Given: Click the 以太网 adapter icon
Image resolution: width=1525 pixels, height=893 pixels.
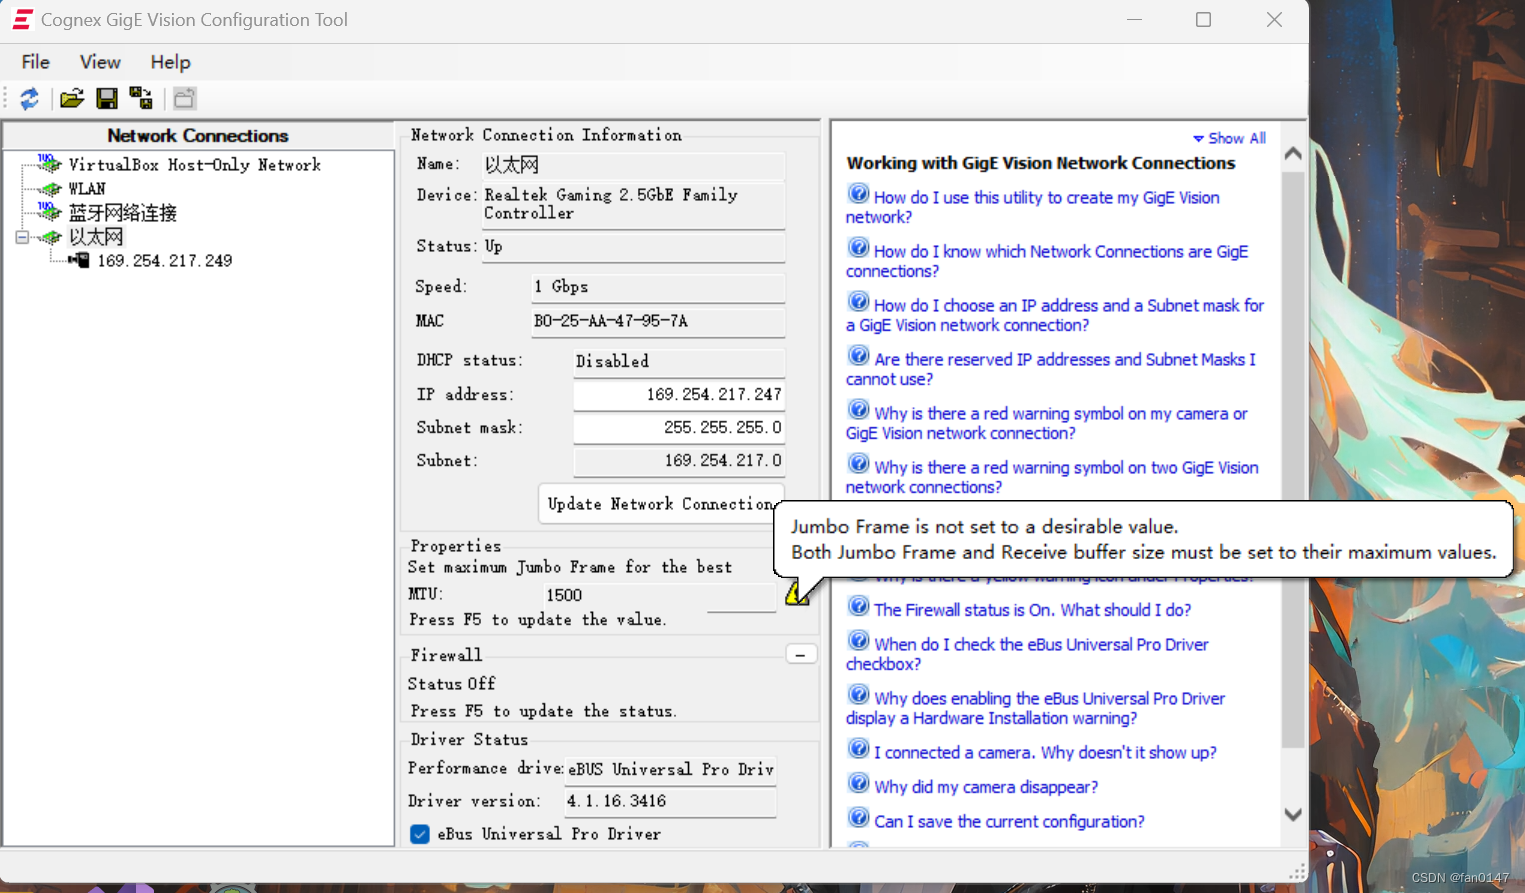Looking at the screenshot, I should tap(49, 237).
